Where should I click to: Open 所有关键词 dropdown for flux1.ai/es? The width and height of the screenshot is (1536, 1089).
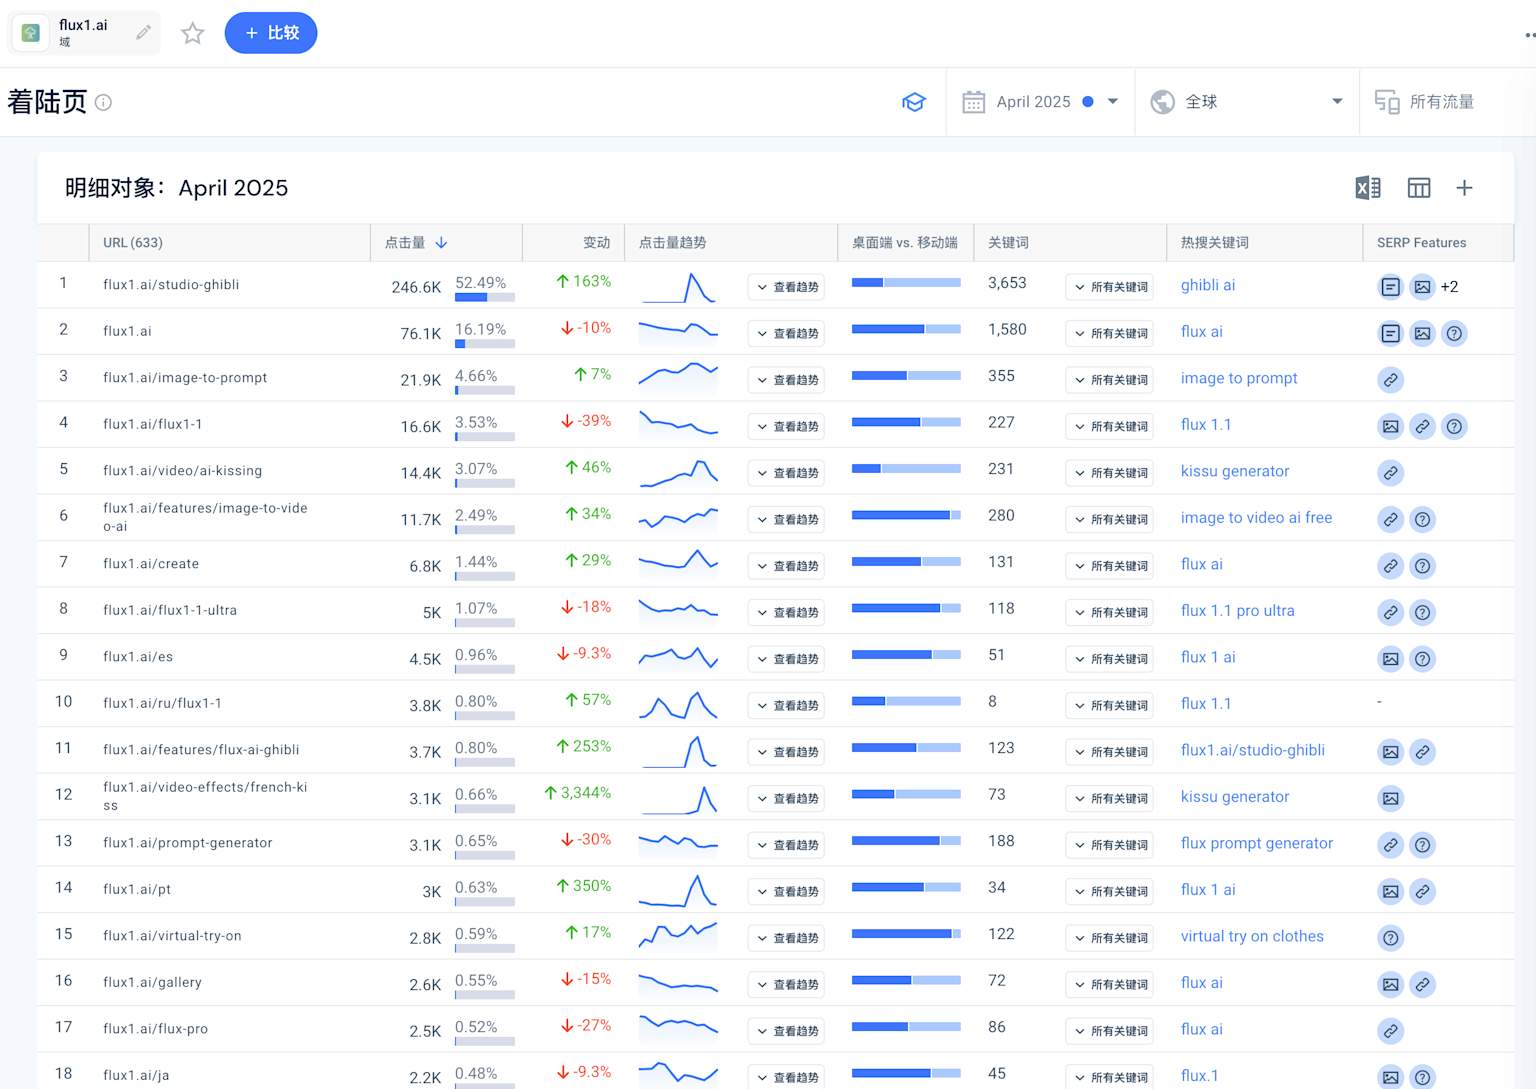coord(1109,659)
